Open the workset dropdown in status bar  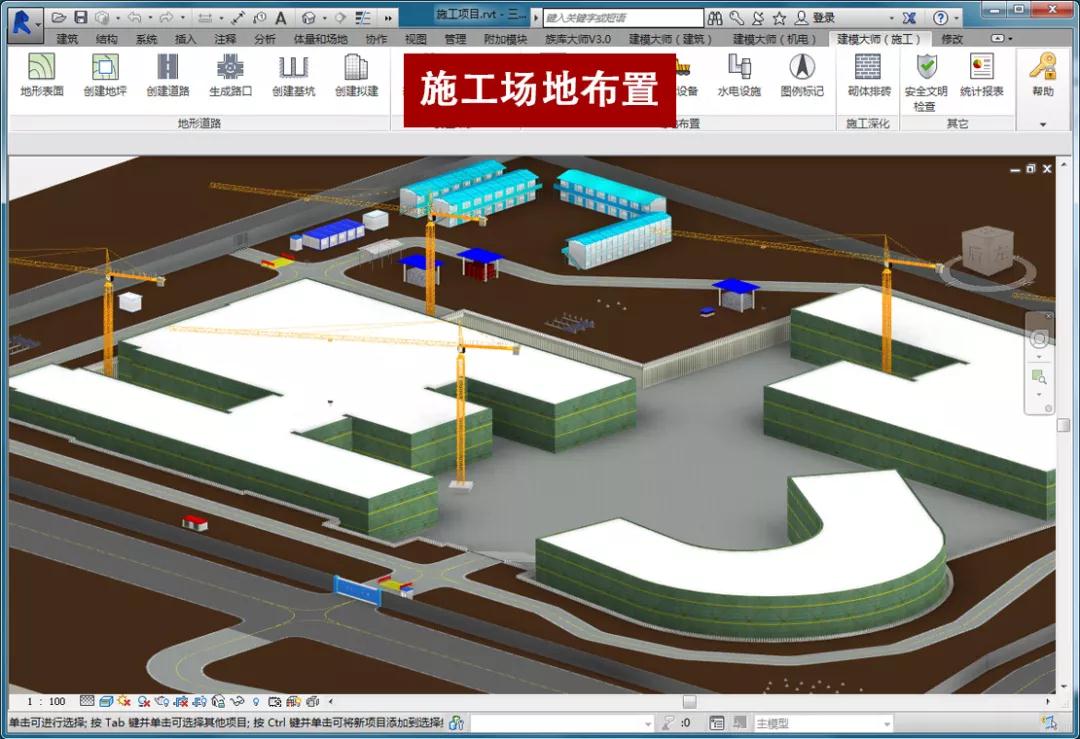[x=562, y=723]
